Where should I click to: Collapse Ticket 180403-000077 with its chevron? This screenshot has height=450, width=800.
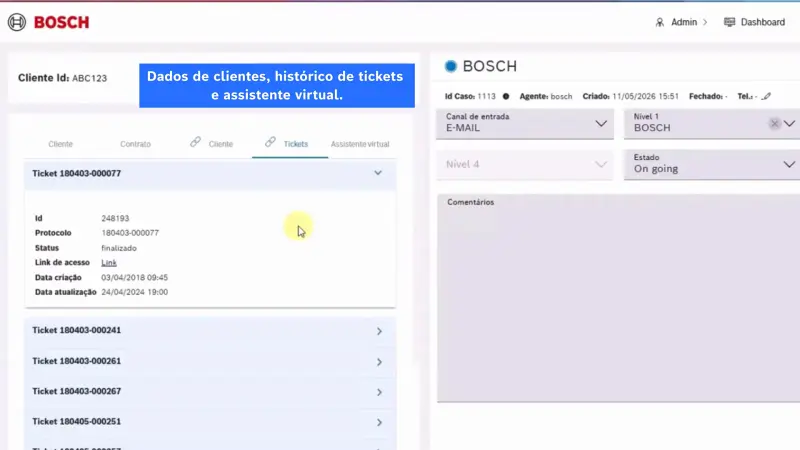pos(378,173)
